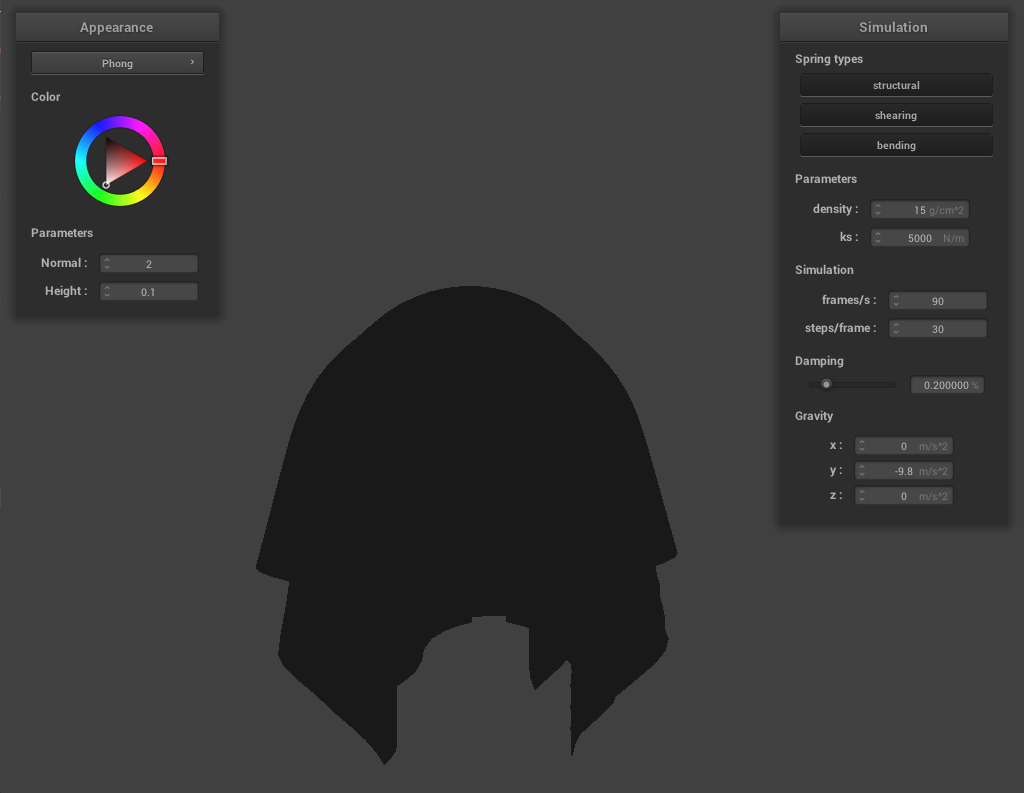Click the steps/frame value field
1024x793 pixels.
click(x=938, y=329)
